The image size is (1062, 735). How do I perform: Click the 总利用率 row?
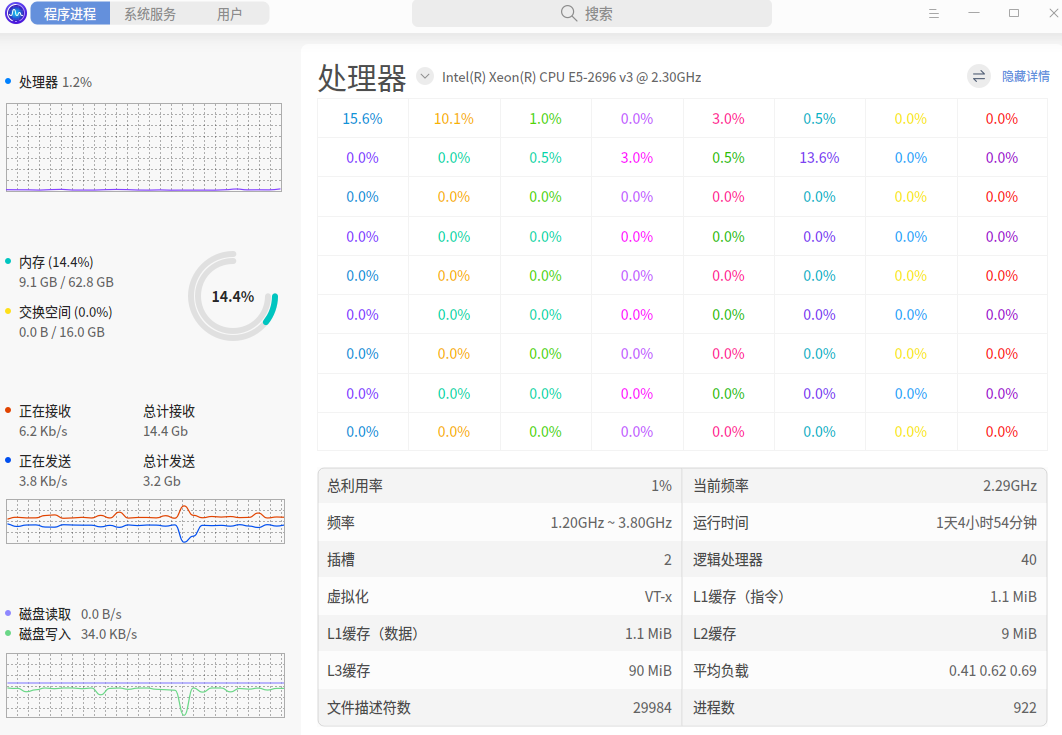500,486
